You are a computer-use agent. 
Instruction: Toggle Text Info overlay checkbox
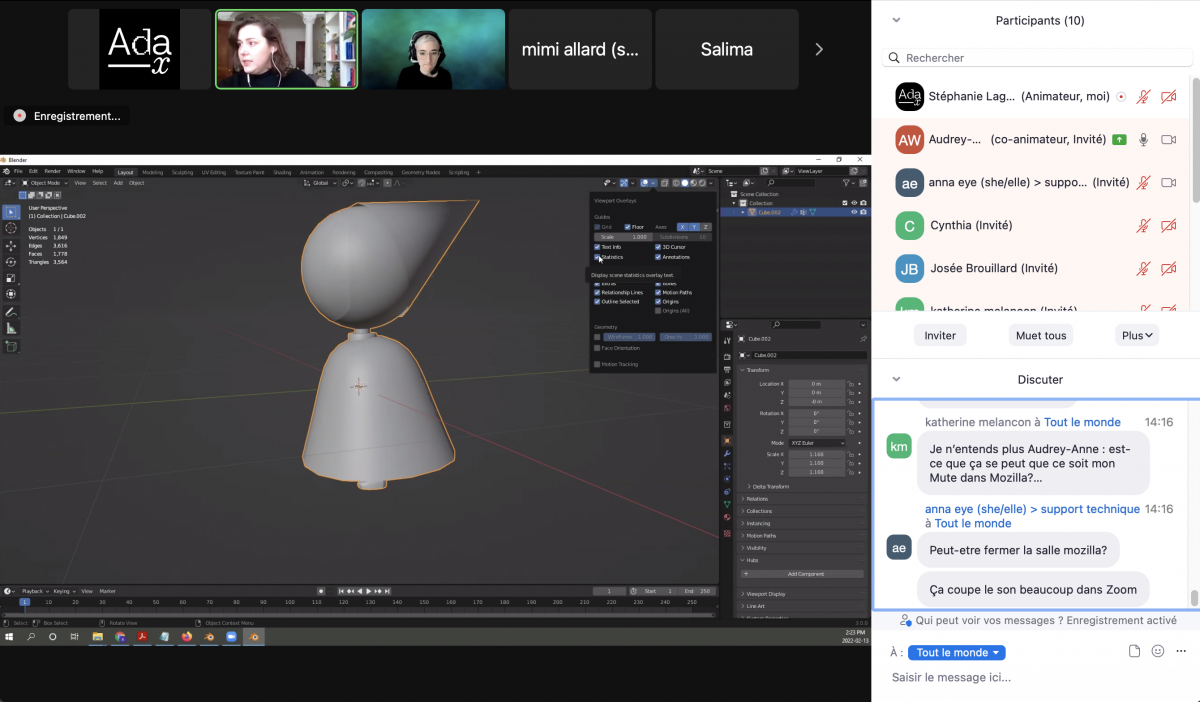click(598, 247)
